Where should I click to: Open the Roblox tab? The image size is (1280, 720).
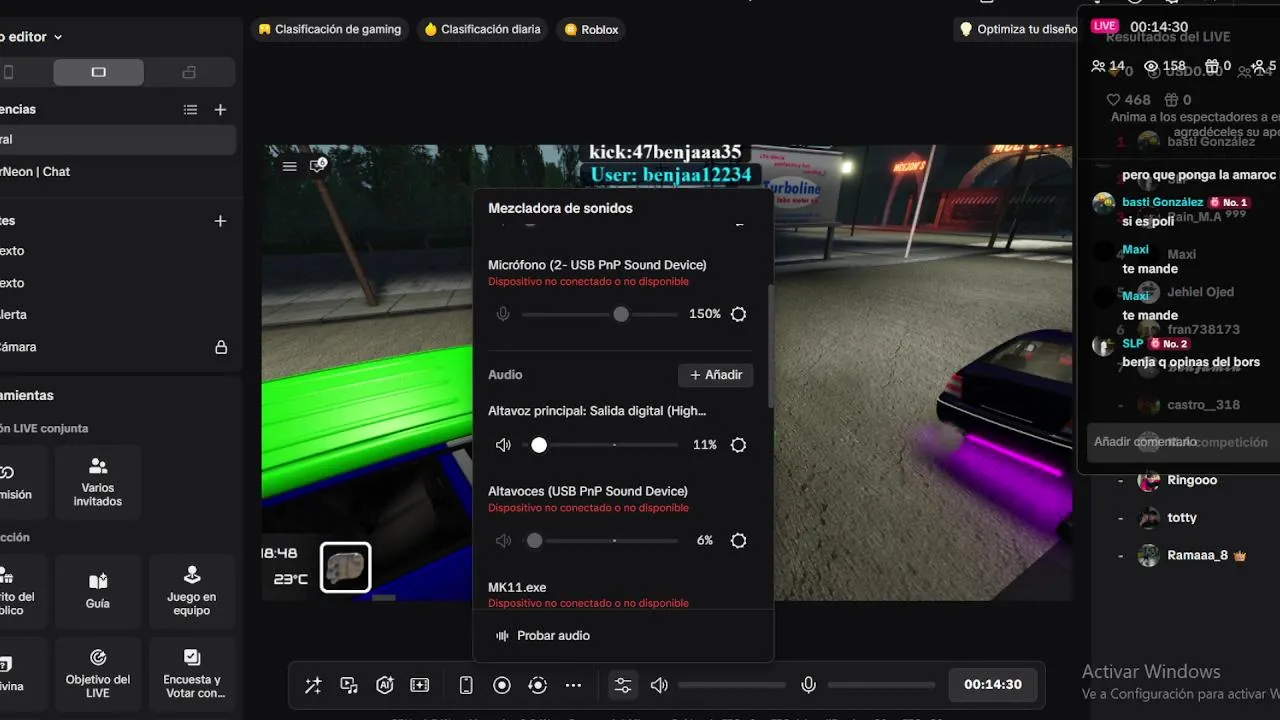click(591, 29)
